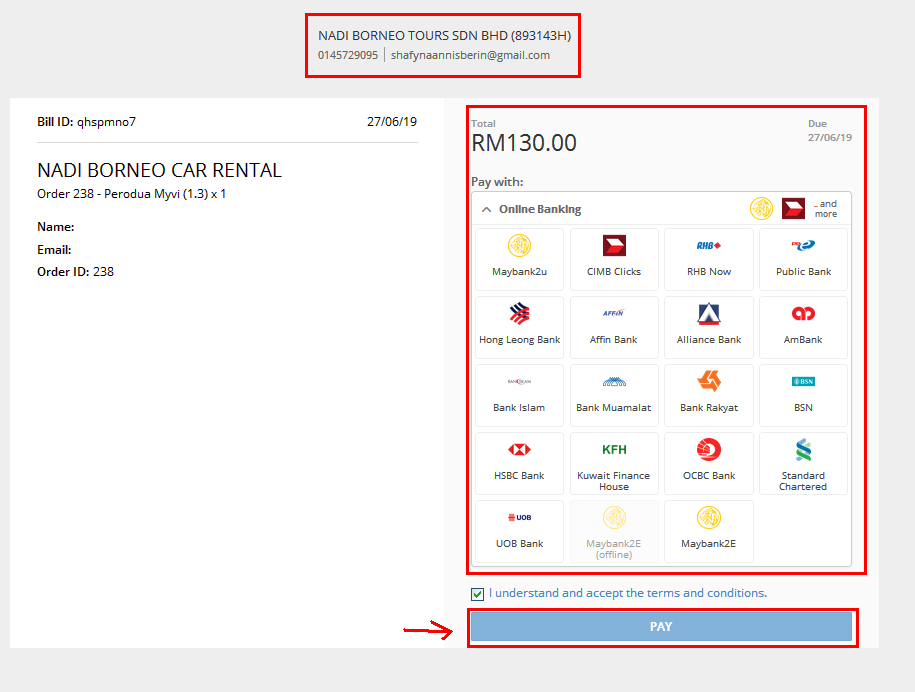The image size is (915, 692).
Task: Choose CIMB Clicks bank option
Action: point(614,258)
